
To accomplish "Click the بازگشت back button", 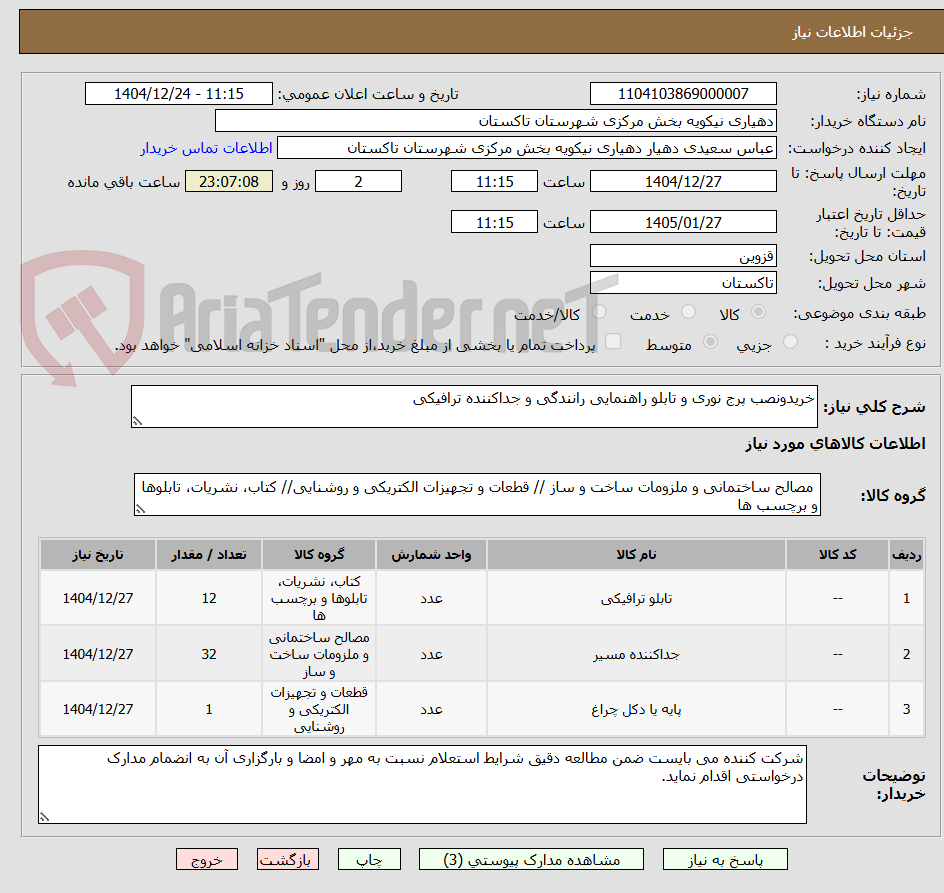I will [288, 859].
